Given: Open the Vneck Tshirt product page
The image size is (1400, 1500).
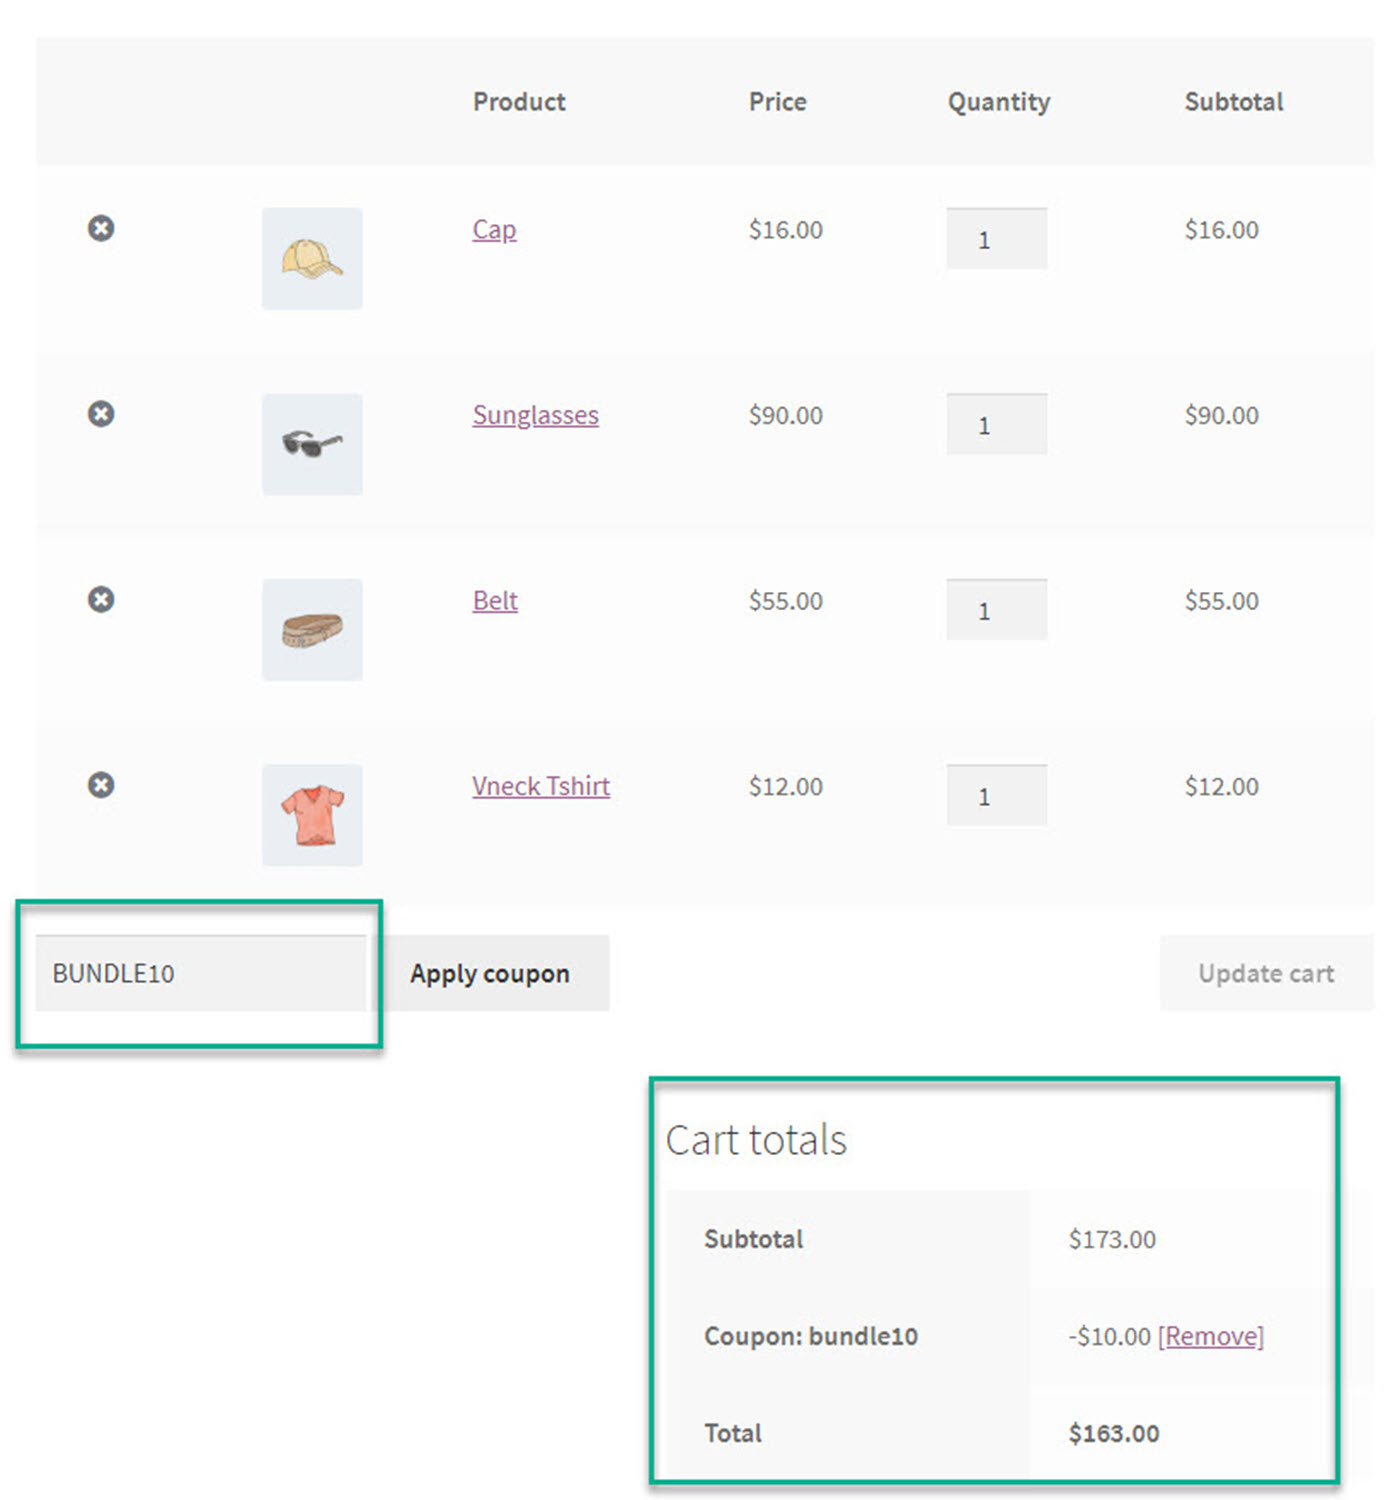Looking at the screenshot, I should (x=540, y=786).
